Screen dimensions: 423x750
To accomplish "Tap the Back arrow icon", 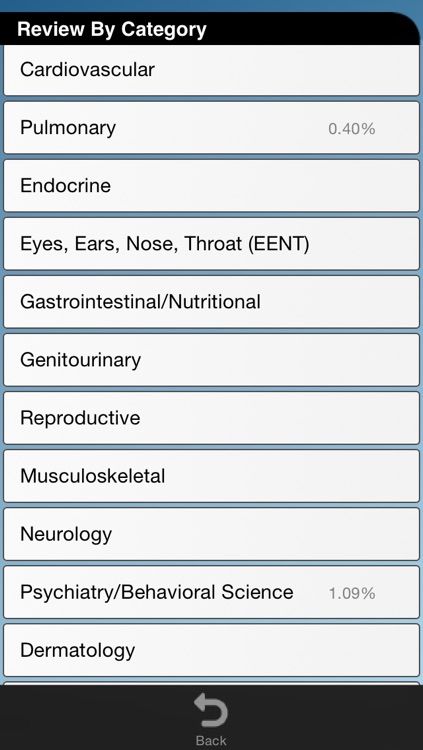I will pyautogui.click(x=211, y=711).
